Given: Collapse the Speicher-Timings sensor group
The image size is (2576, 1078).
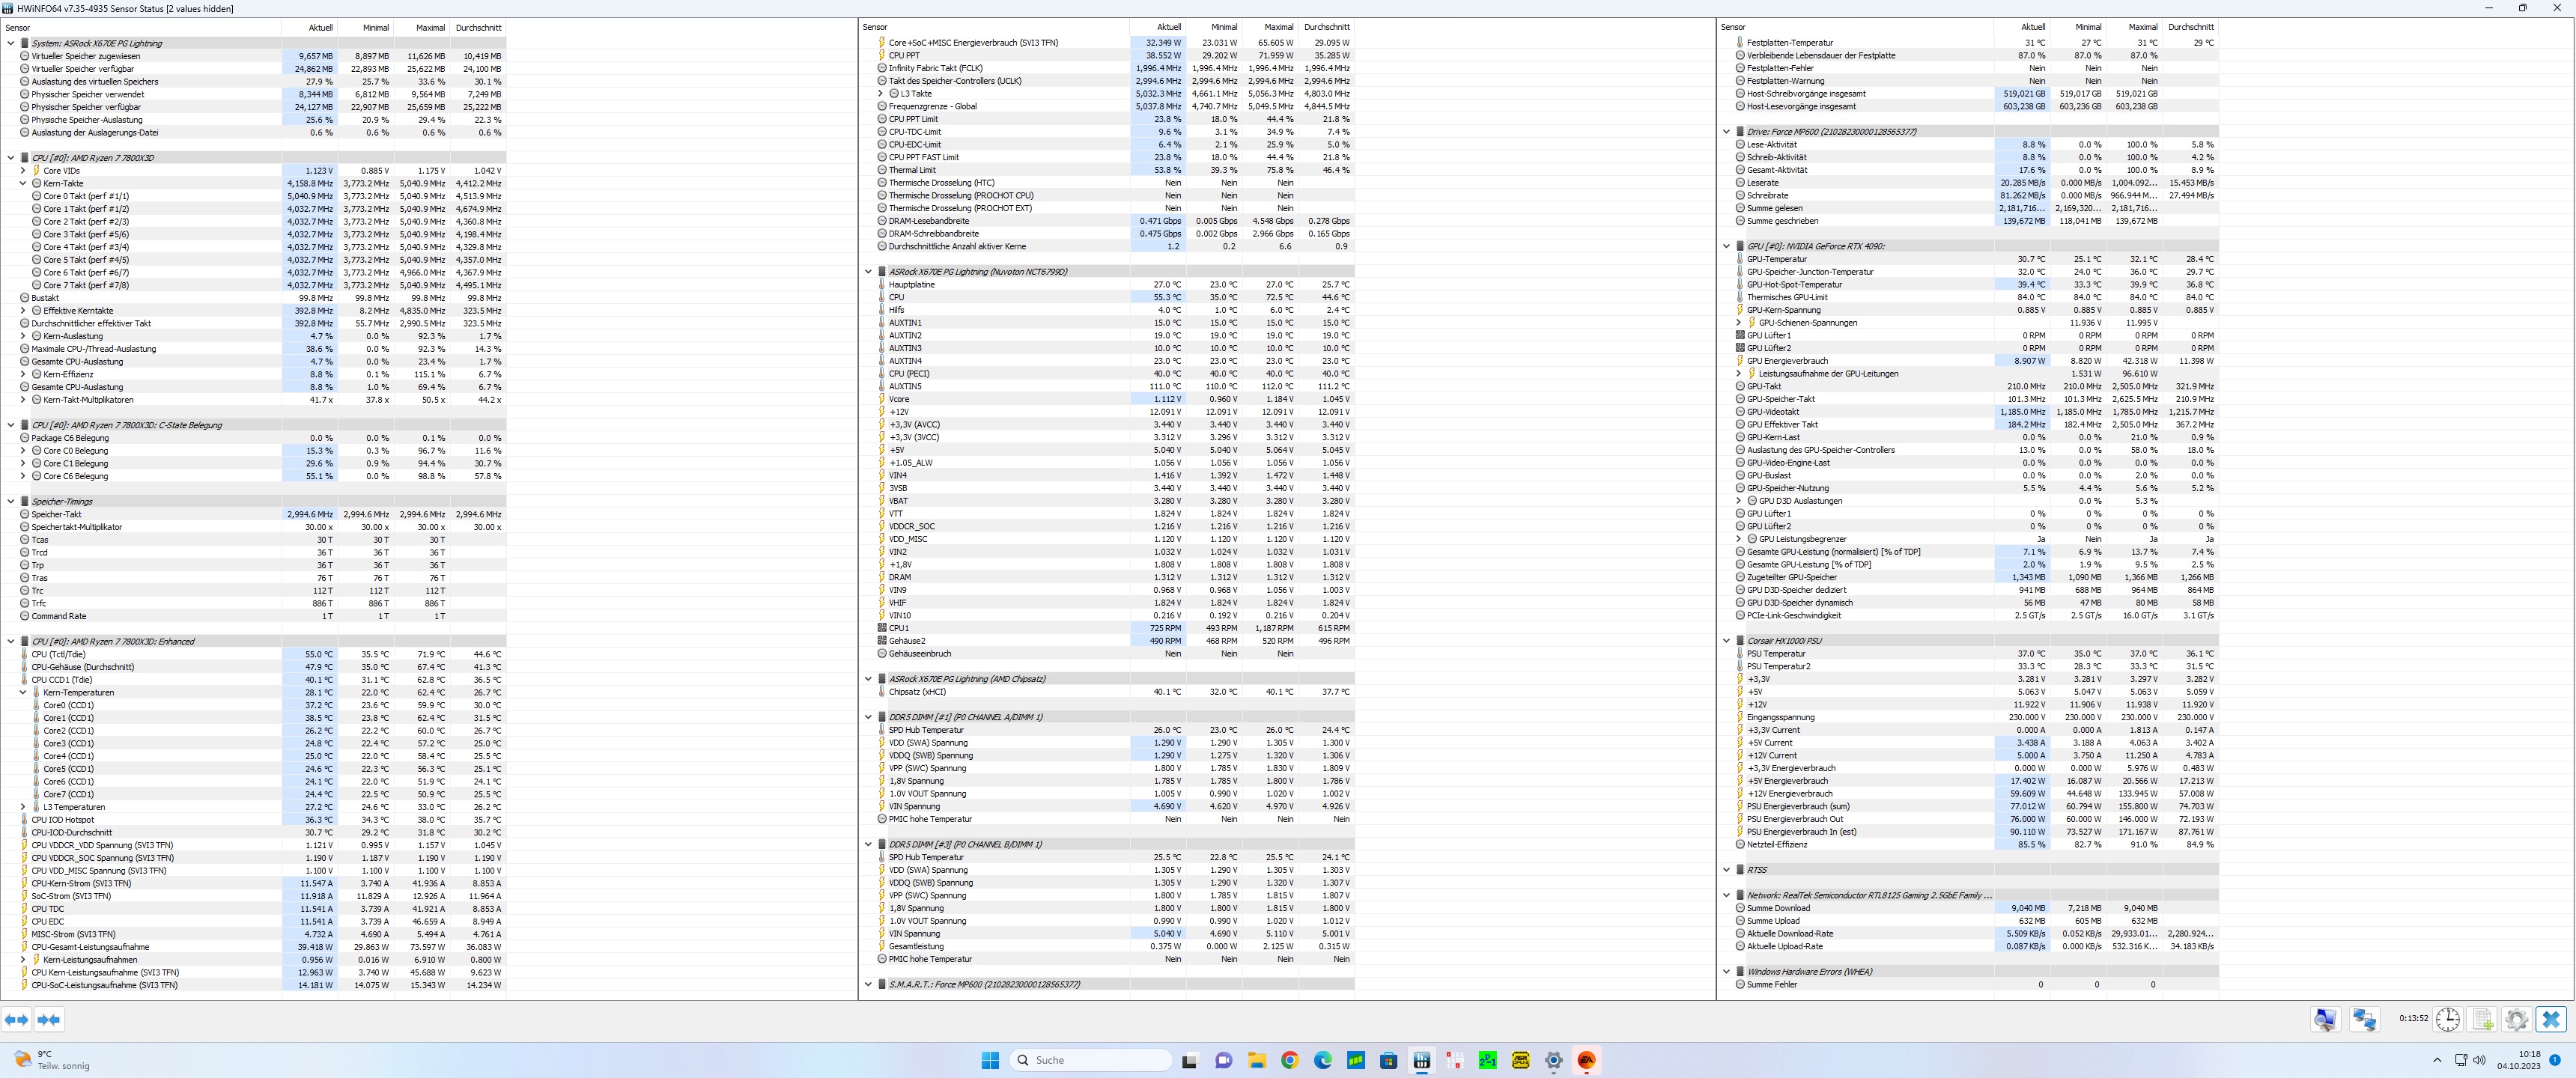Looking at the screenshot, I should (11, 502).
